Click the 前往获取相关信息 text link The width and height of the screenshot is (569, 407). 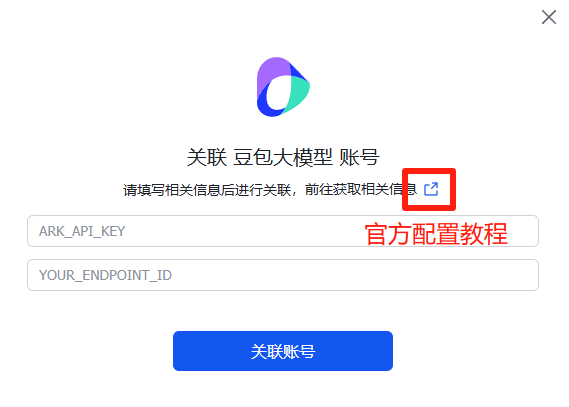[361, 189]
